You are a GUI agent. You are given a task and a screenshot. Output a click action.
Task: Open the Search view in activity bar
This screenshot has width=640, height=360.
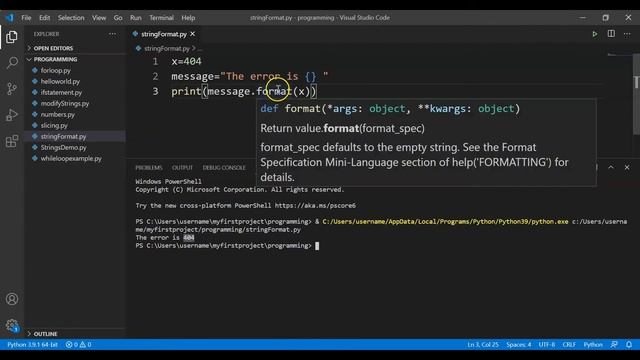[x=12, y=62]
